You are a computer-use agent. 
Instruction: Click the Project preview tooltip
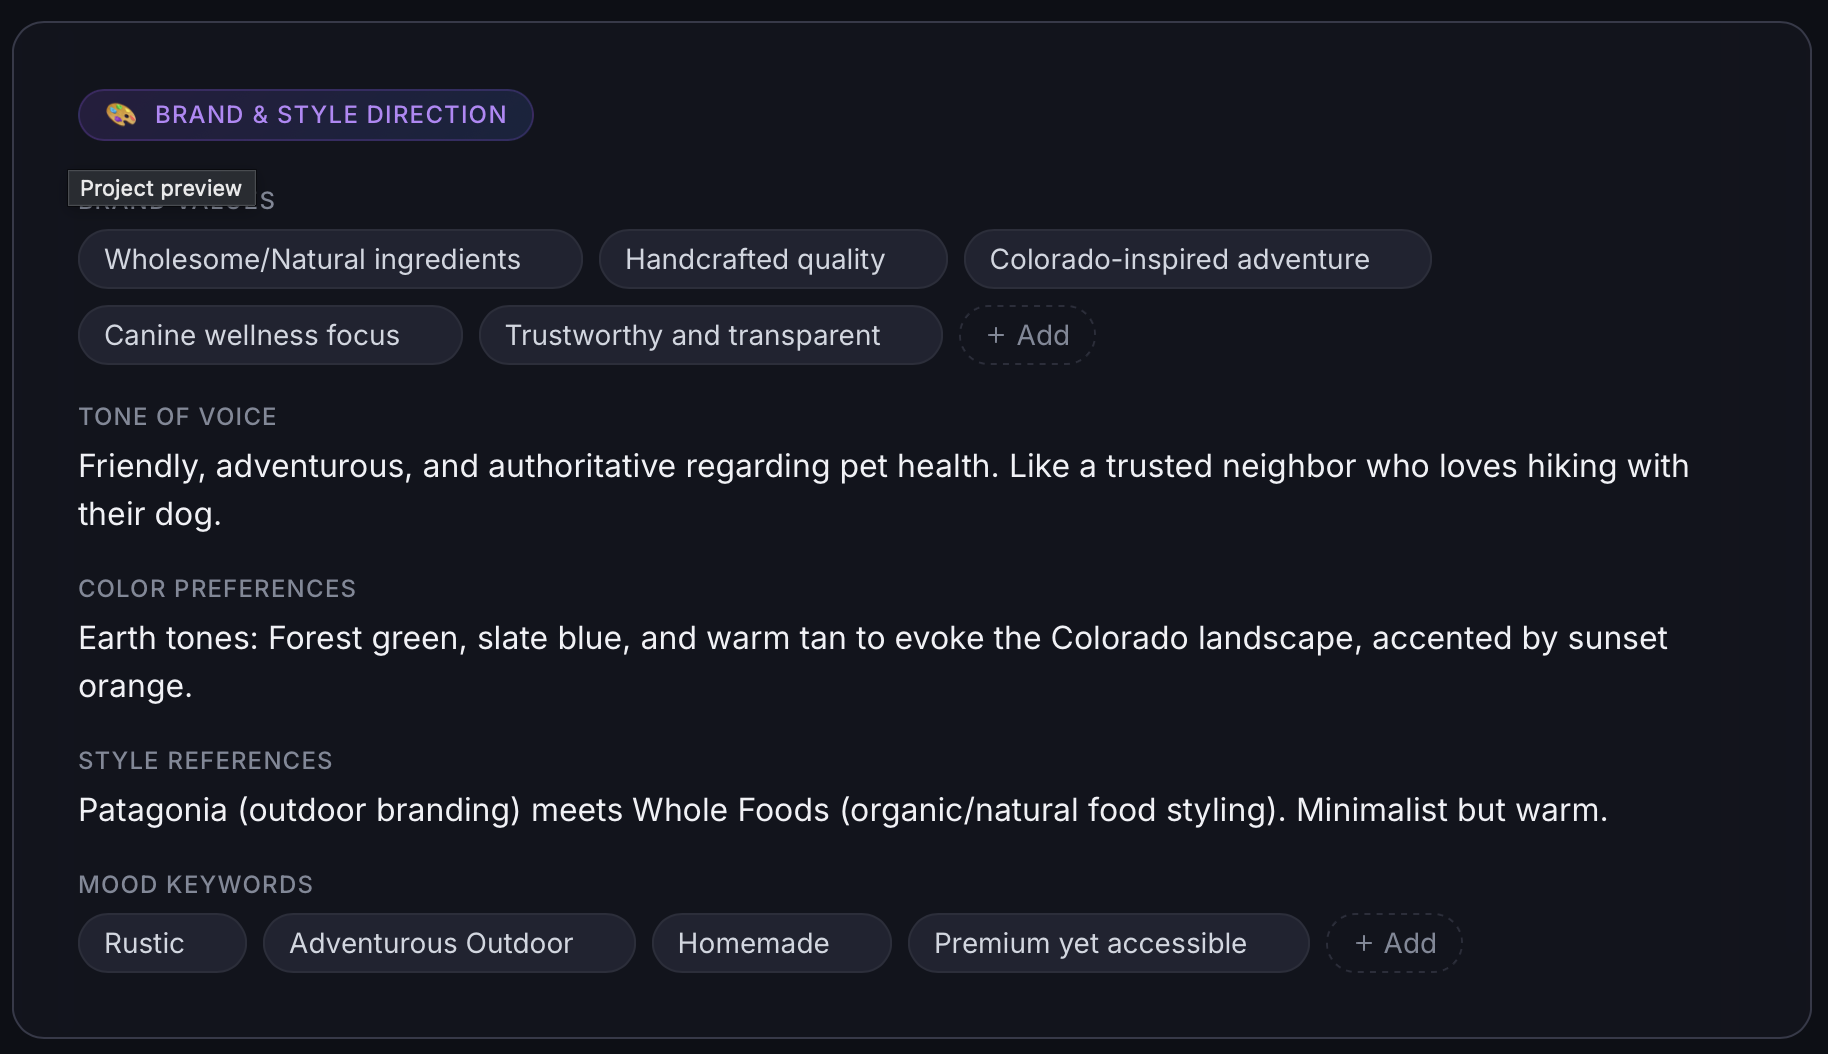point(161,188)
